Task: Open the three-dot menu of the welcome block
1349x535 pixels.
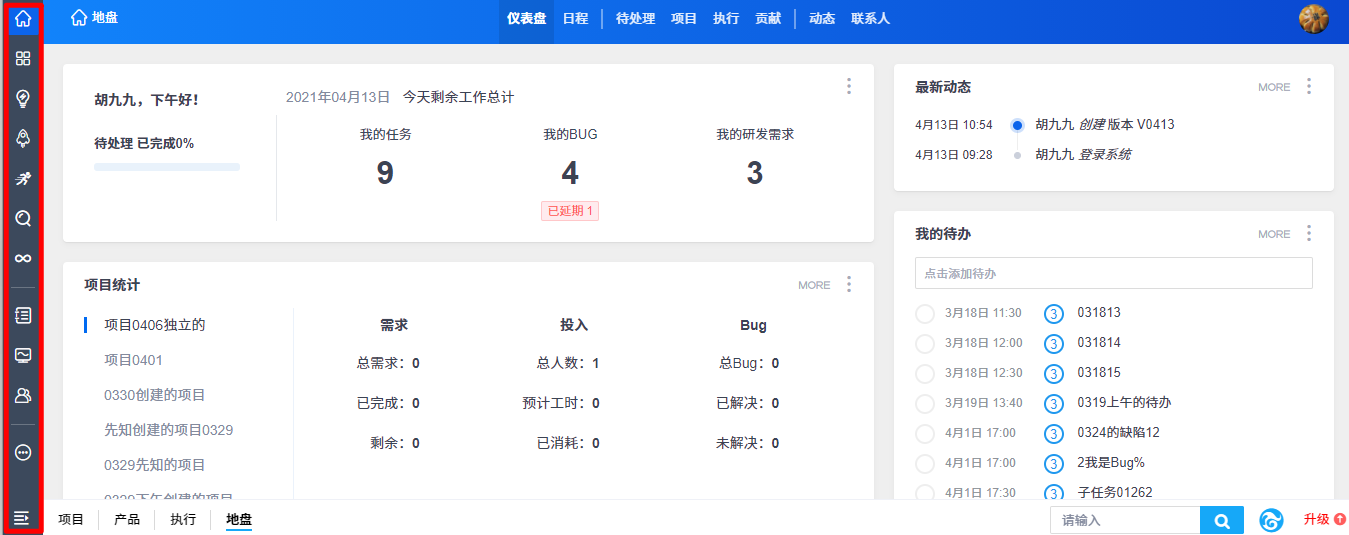Action: (849, 86)
